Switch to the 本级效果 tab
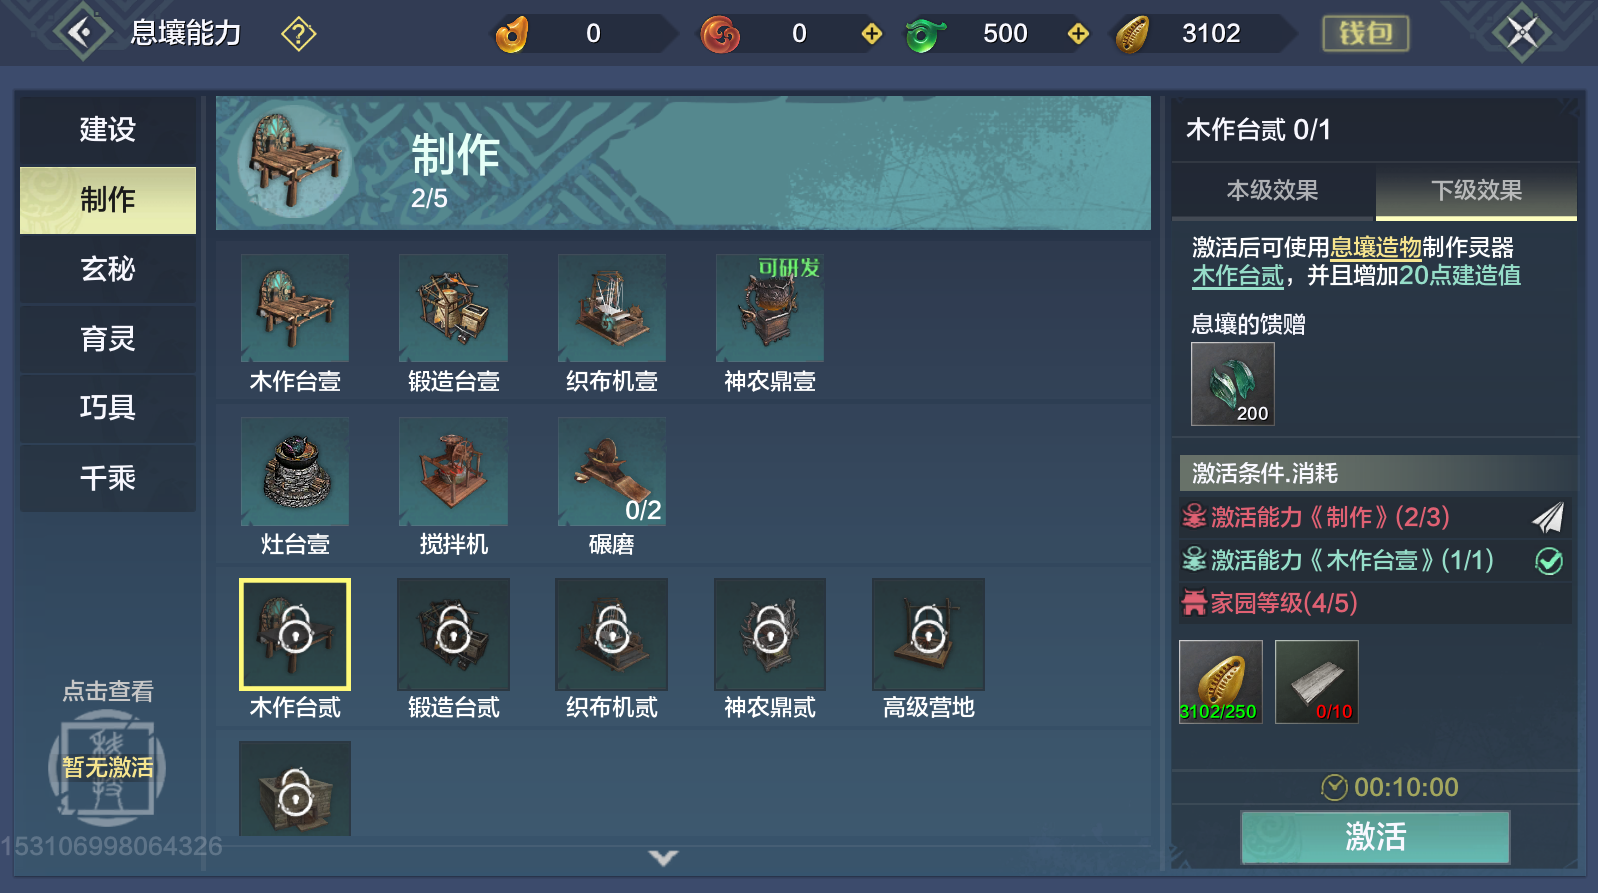This screenshot has height=893, width=1598. coord(1273,190)
